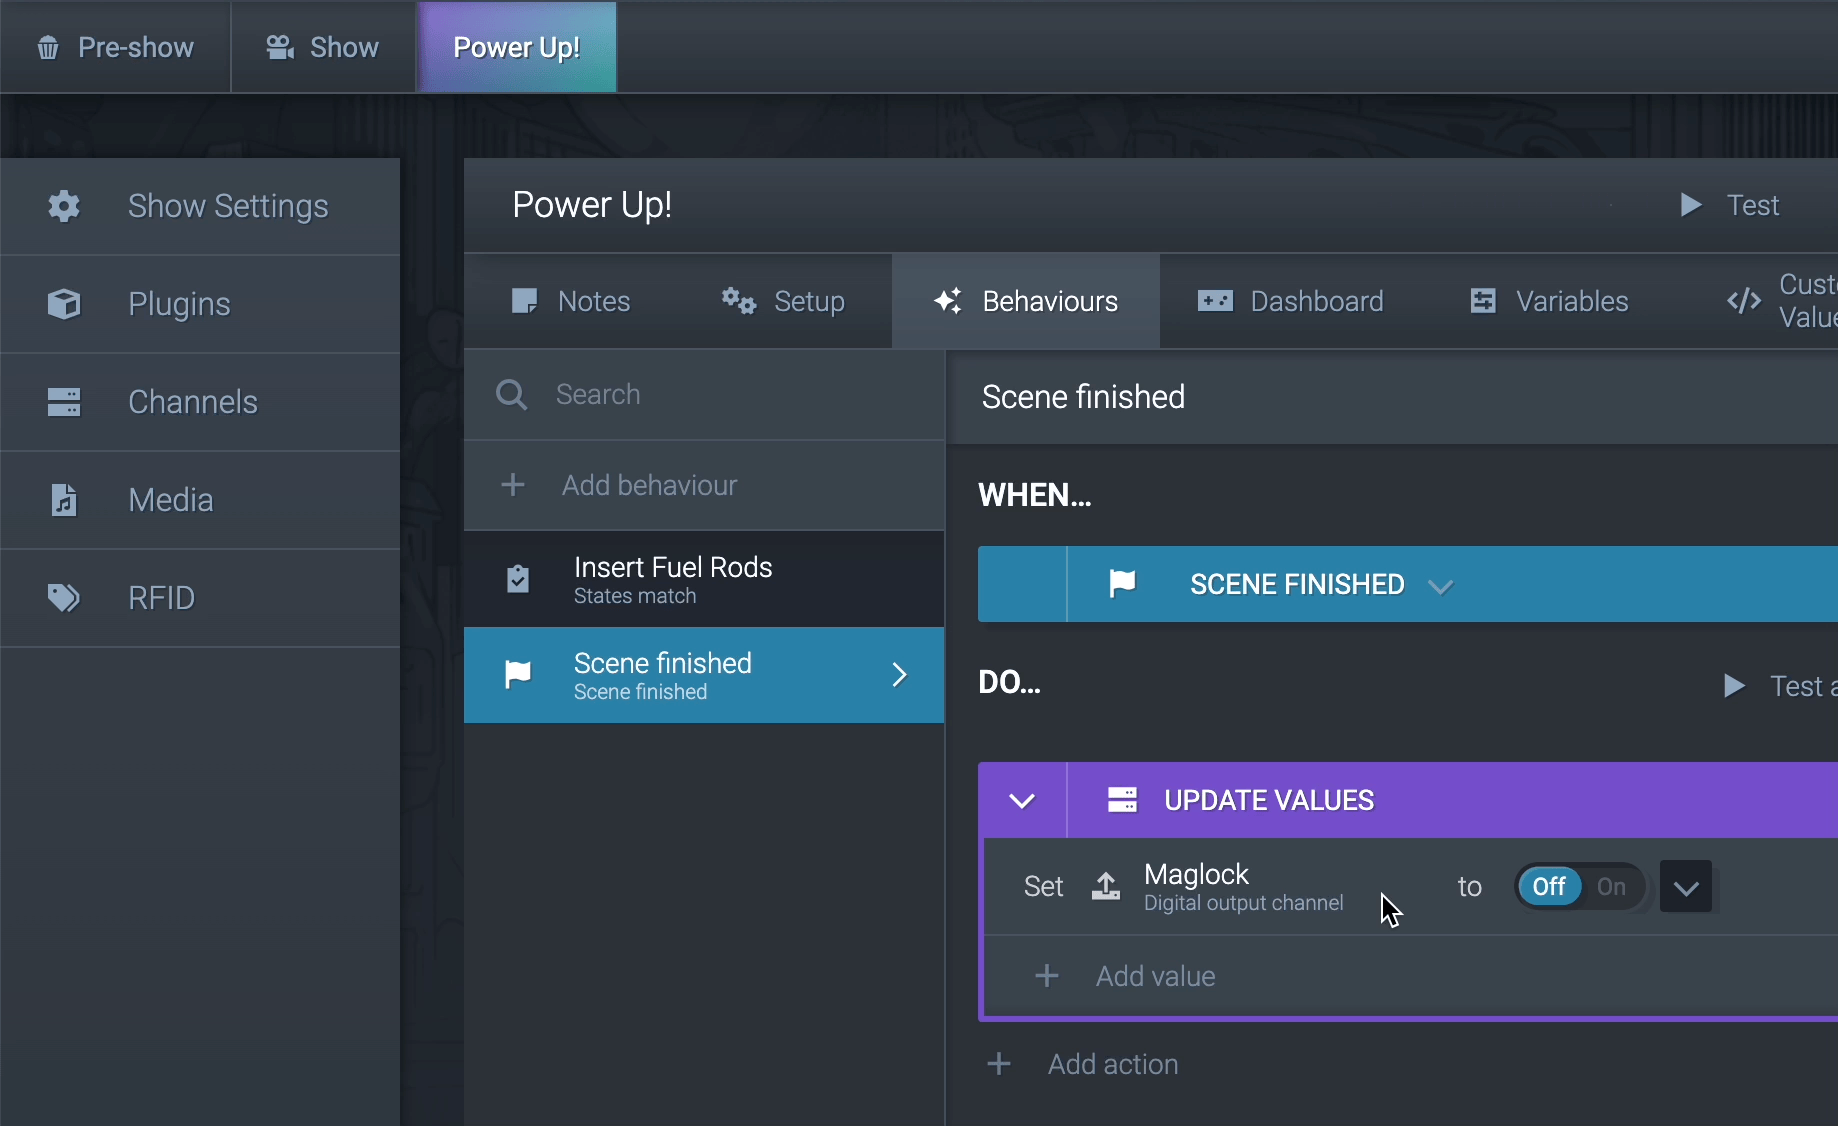This screenshot has height=1126, width=1838.
Task: Switch Maglock value to On
Action: tap(1611, 886)
